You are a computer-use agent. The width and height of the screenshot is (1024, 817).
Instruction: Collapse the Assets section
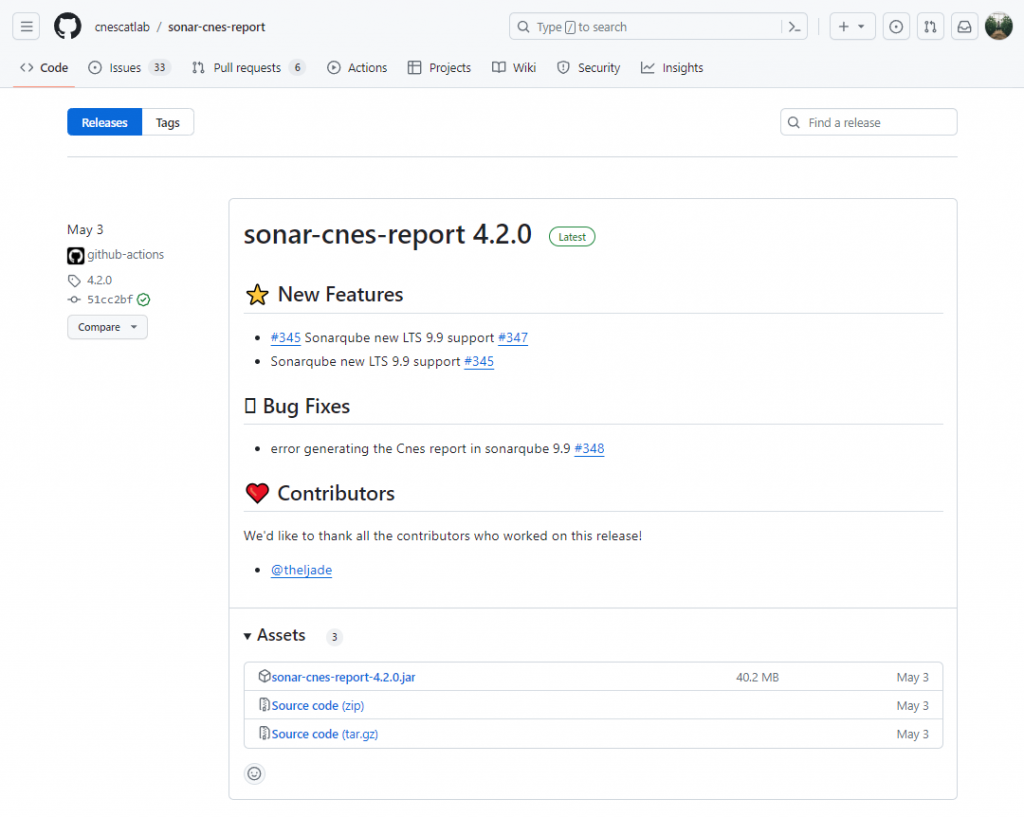tap(274, 635)
